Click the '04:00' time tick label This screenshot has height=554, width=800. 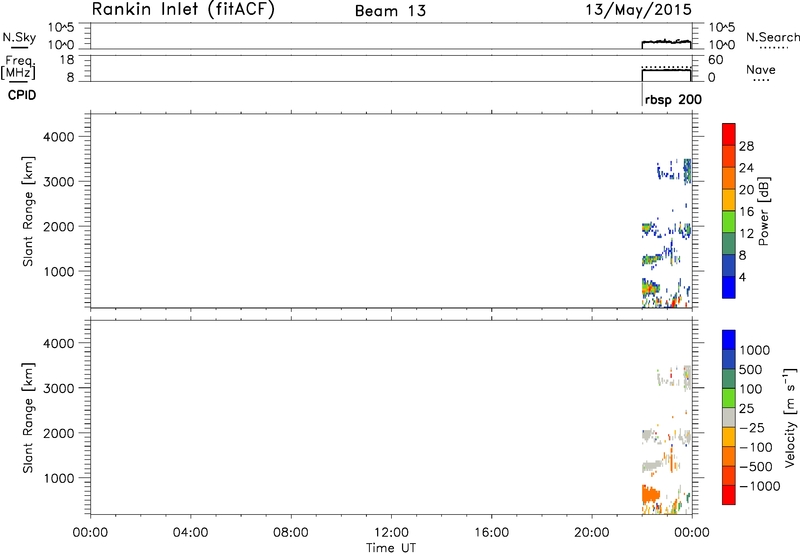pos(190,533)
